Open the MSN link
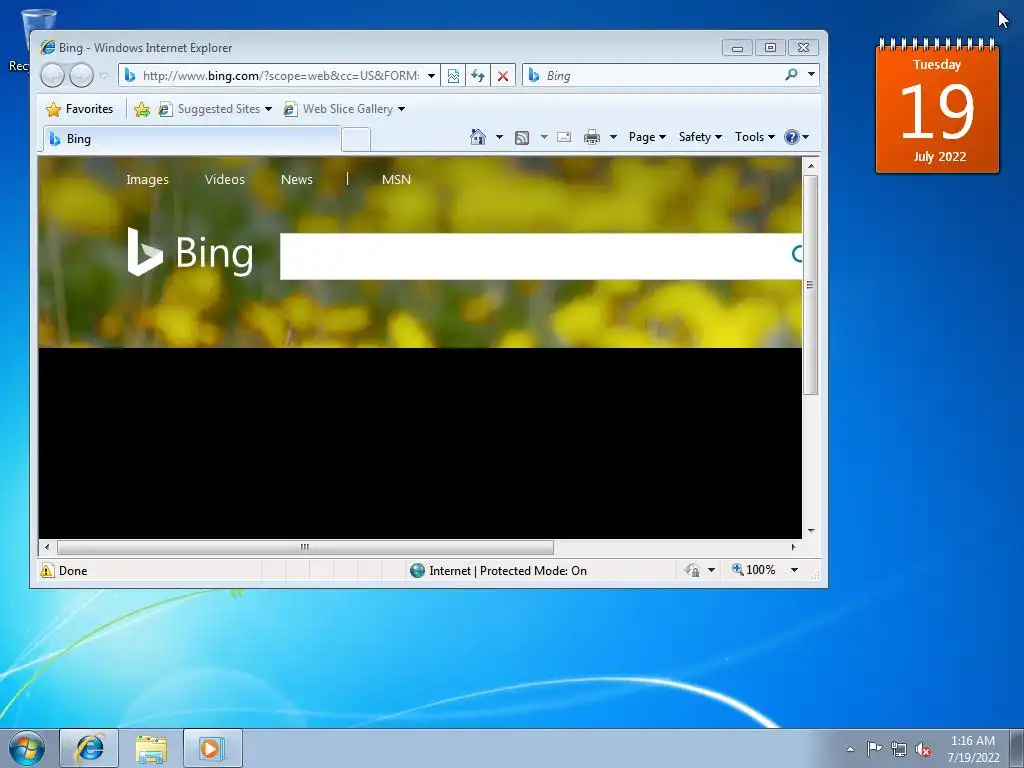The height and width of the screenshot is (768, 1024). tap(396, 180)
